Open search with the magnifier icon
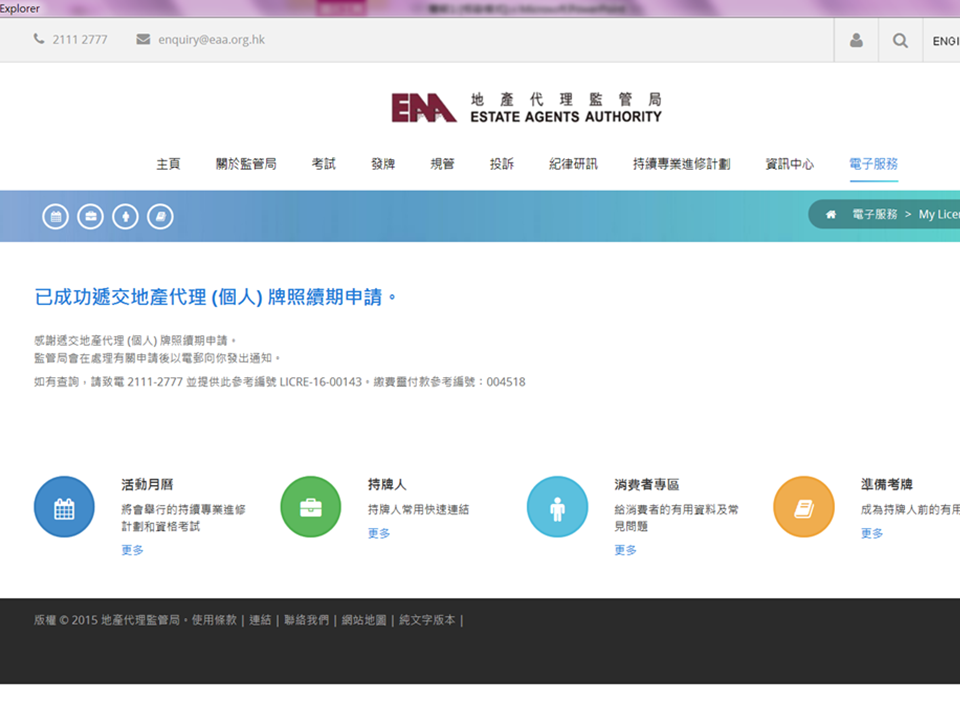The image size is (960, 720). 900,41
